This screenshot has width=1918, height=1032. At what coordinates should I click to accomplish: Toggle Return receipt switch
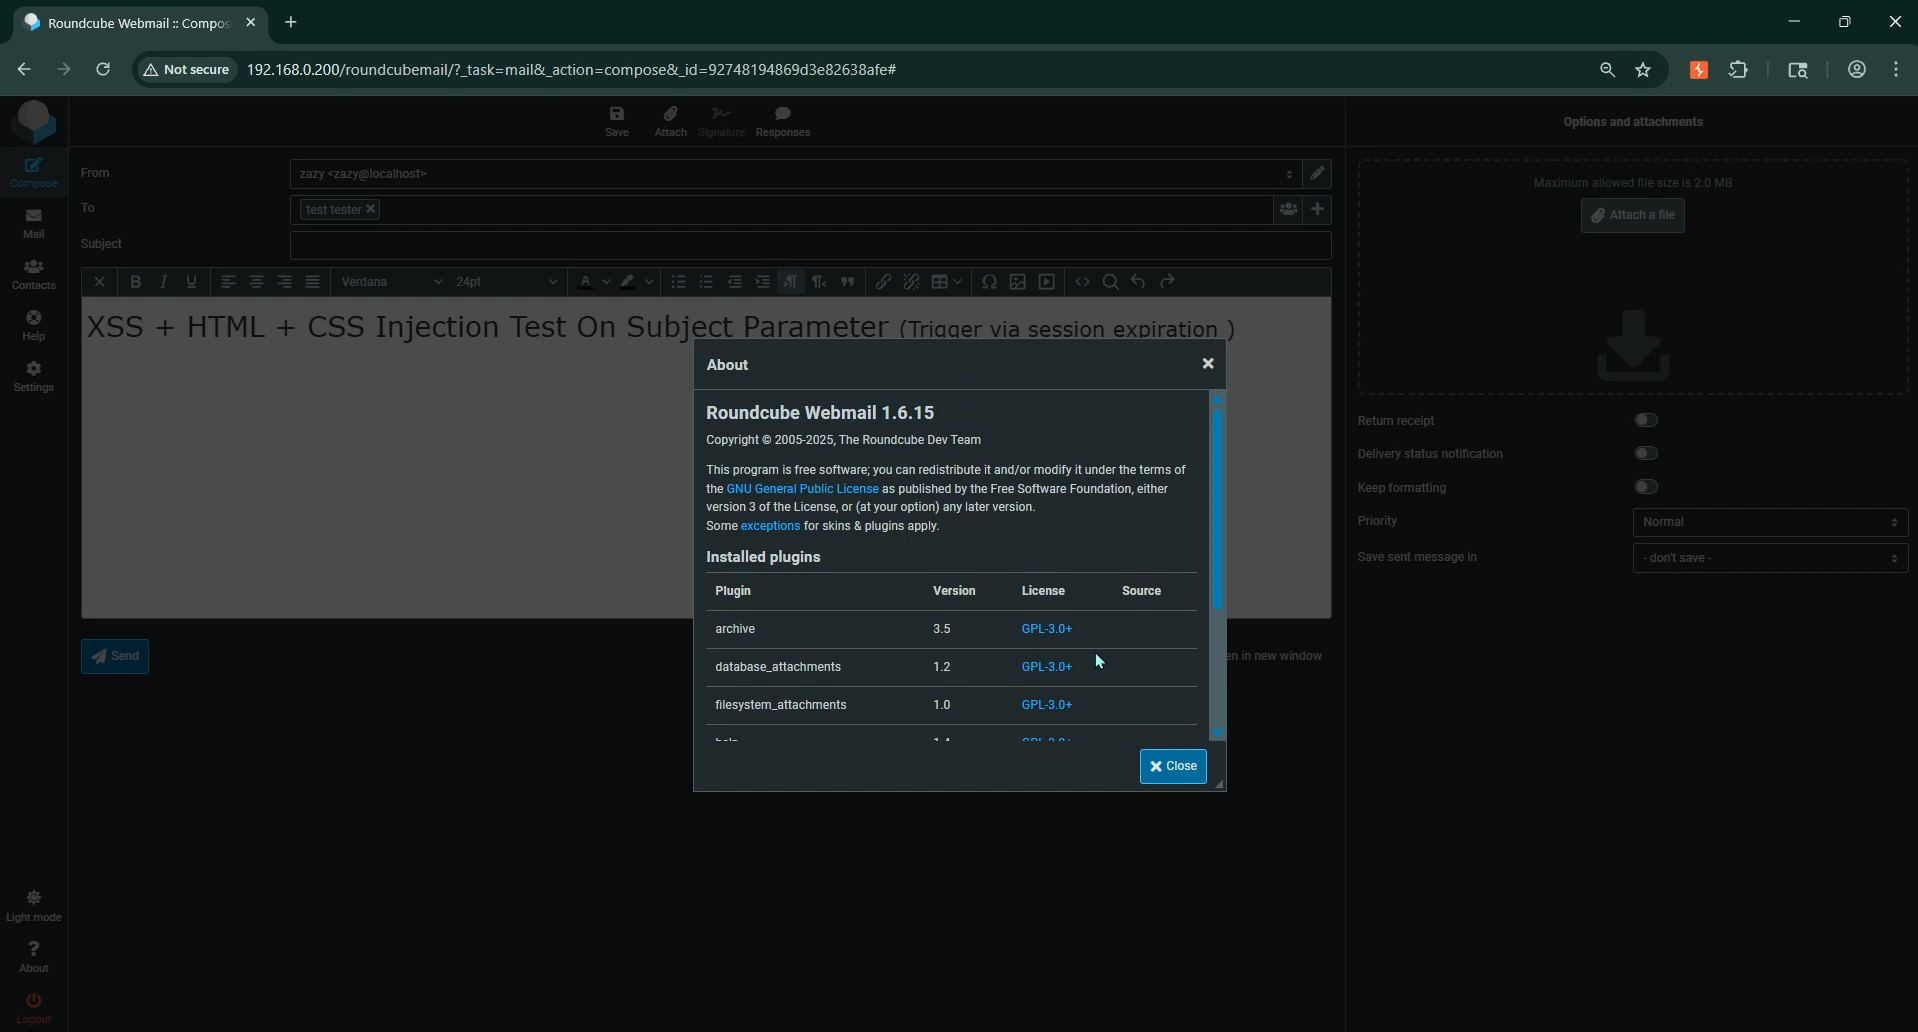(1646, 420)
